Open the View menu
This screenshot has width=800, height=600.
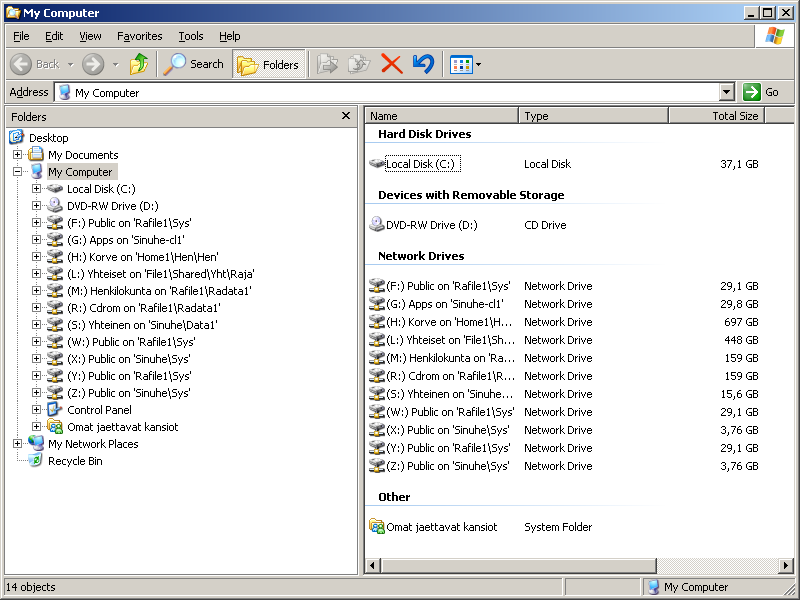tap(90, 36)
